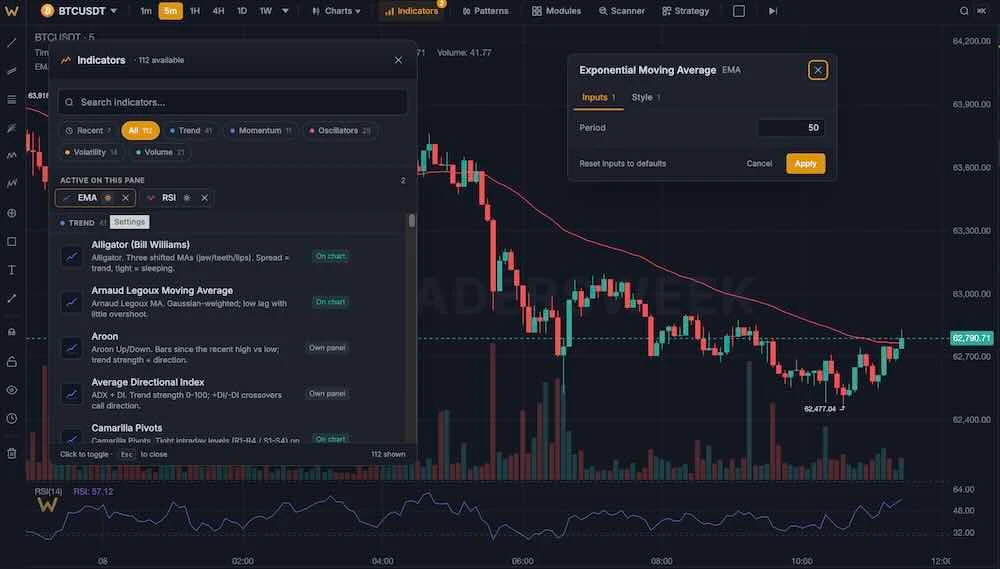Select the parallel channel drawing tool
Viewport: 1000px width, 569px height.
coord(11,71)
